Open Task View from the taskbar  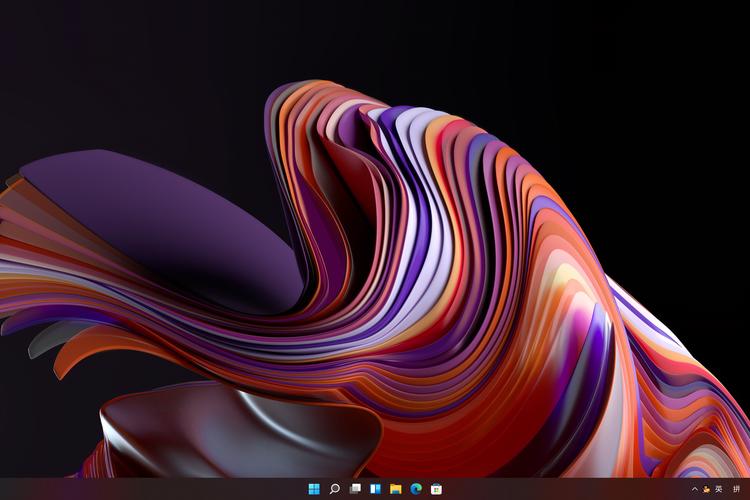(x=355, y=489)
